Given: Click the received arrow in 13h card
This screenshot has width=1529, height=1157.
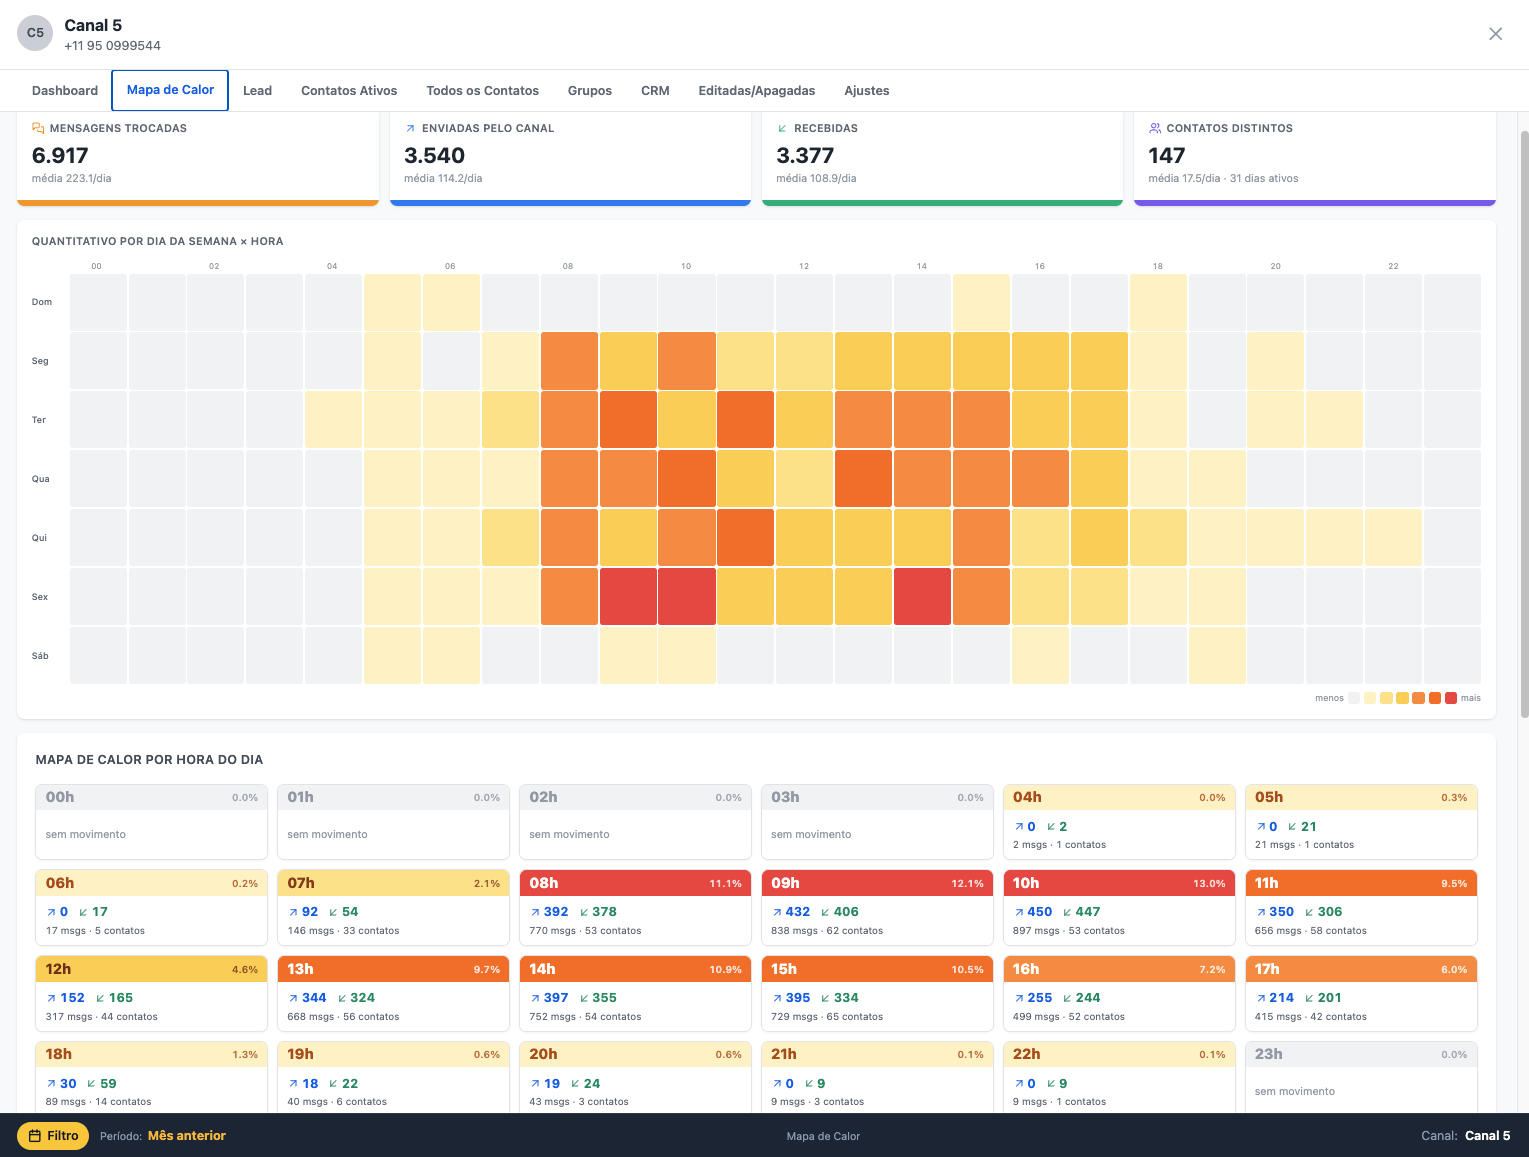Looking at the screenshot, I should (343, 998).
